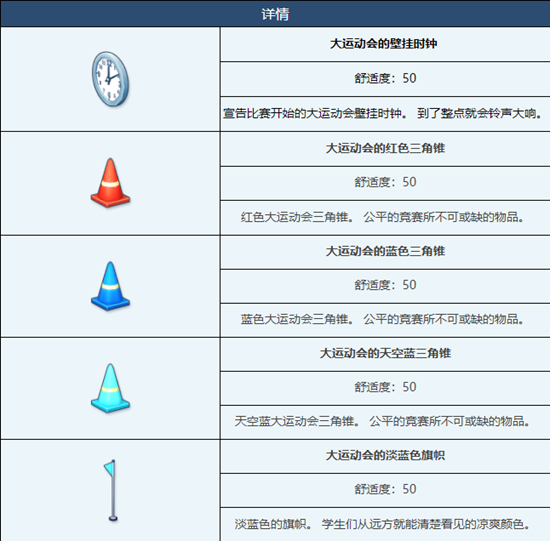Click 舒适度：50 under the flag title
Screen dimensions: 550x541
click(385, 489)
